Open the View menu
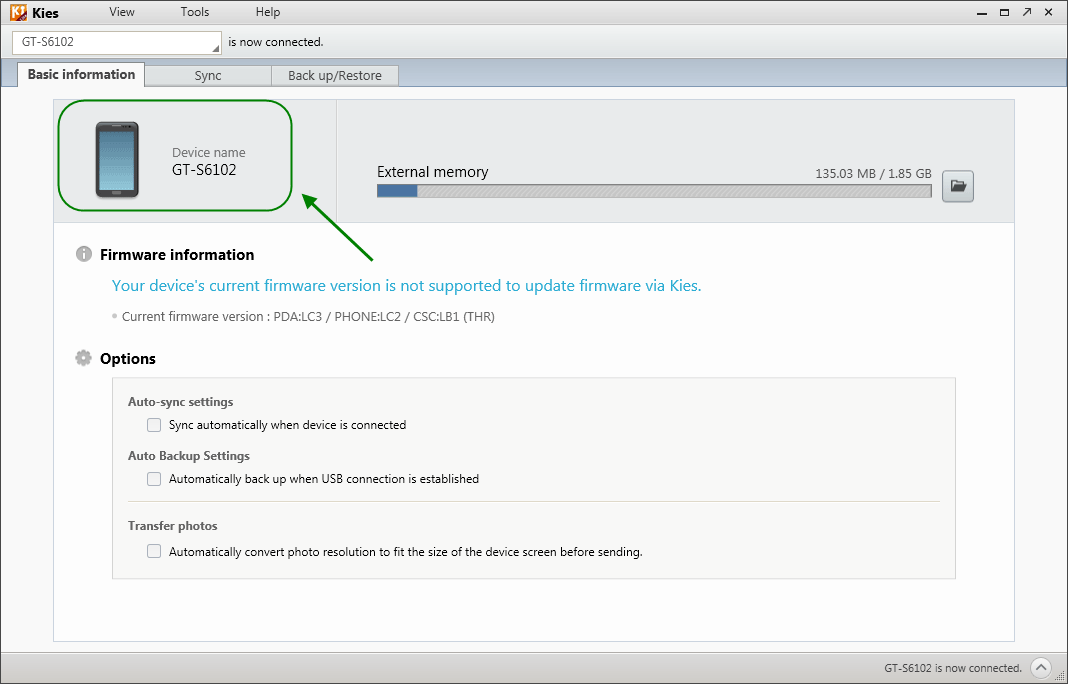The image size is (1068, 684). pyautogui.click(x=122, y=12)
